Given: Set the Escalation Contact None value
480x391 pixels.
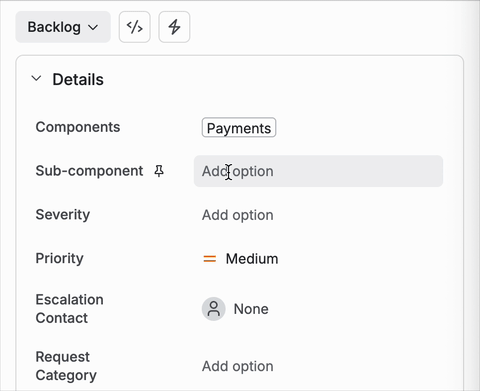Looking at the screenshot, I should click(x=251, y=309).
